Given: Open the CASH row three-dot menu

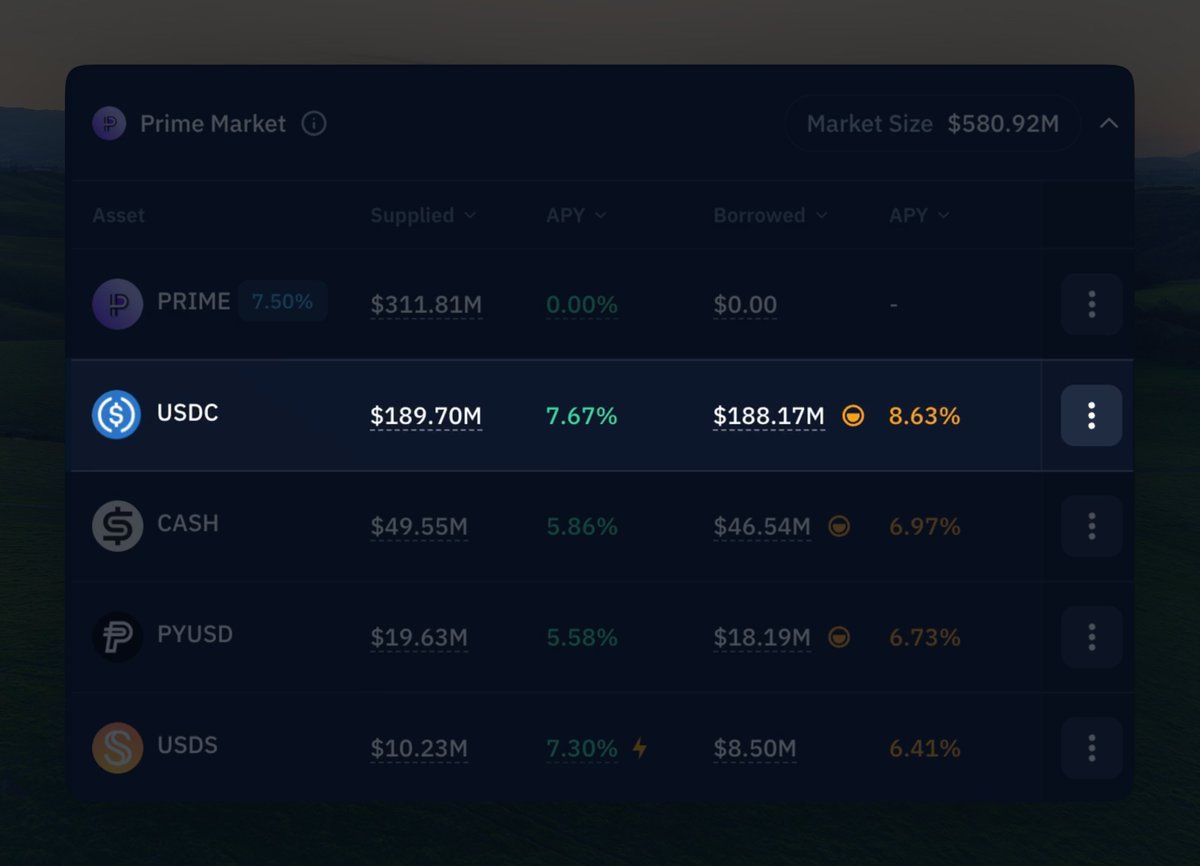Looking at the screenshot, I should click(1091, 526).
